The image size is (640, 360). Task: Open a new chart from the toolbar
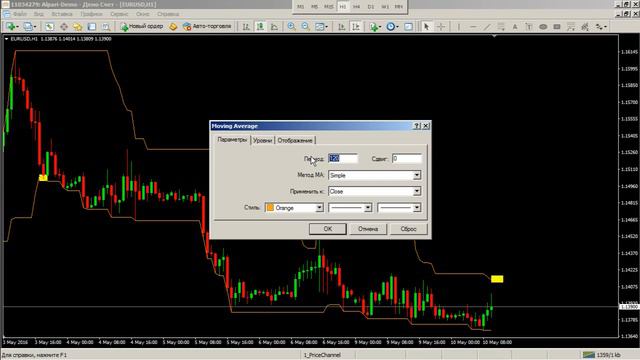coord(11,27)
